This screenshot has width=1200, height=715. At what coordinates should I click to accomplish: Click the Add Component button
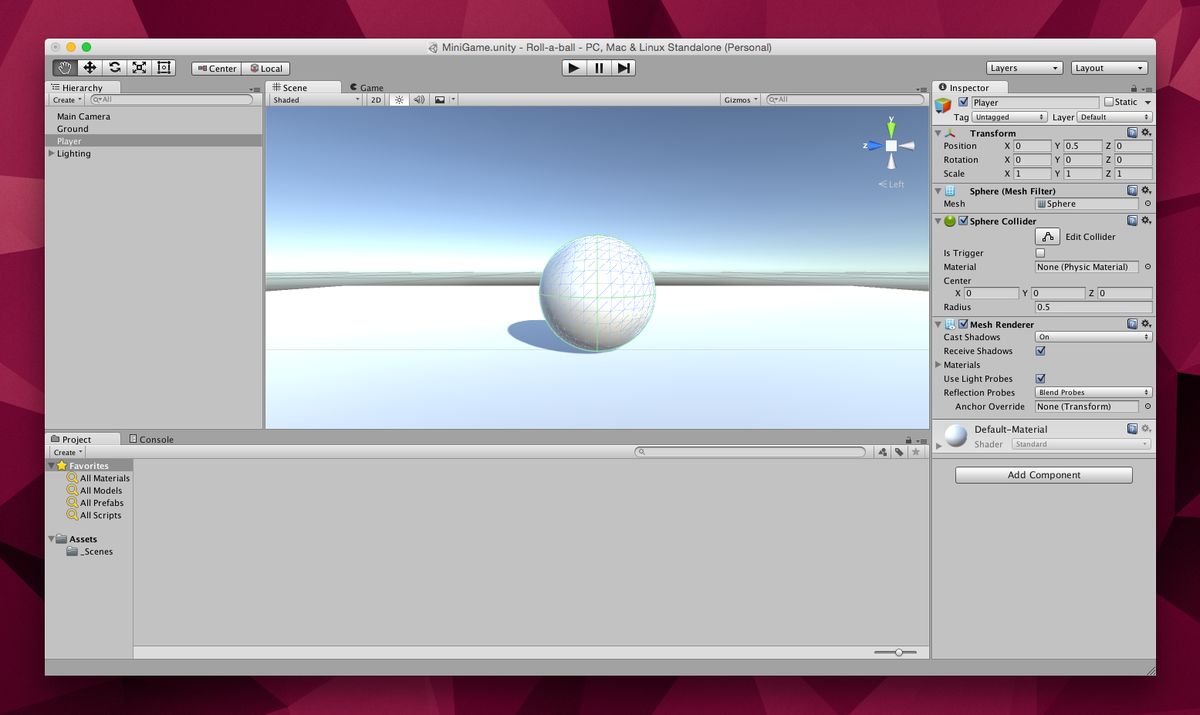click(1043, 475)
